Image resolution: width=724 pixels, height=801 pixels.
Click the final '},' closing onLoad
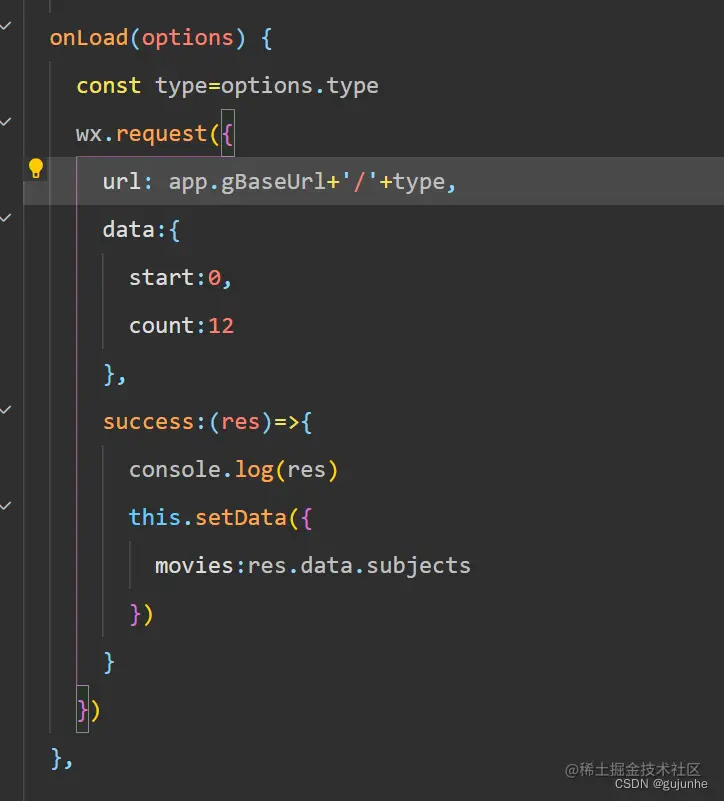[x=62, y=758]
